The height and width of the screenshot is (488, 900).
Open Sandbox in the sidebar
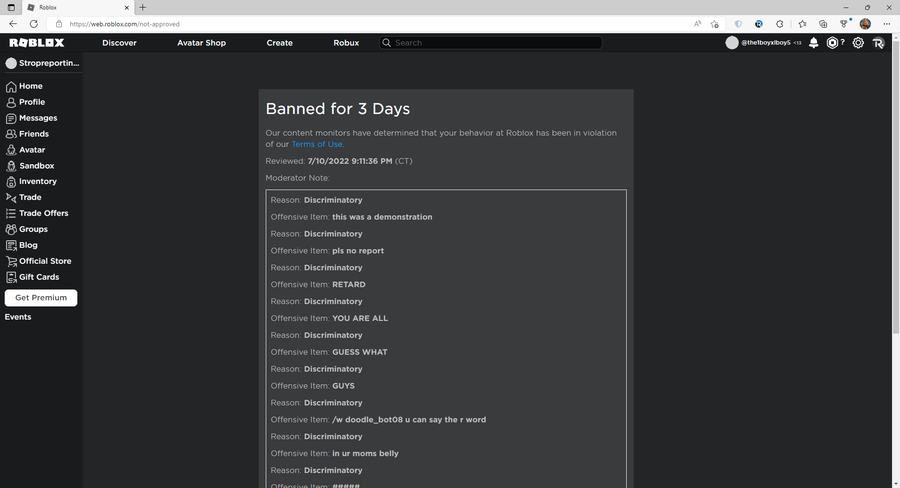coord(30,166)
